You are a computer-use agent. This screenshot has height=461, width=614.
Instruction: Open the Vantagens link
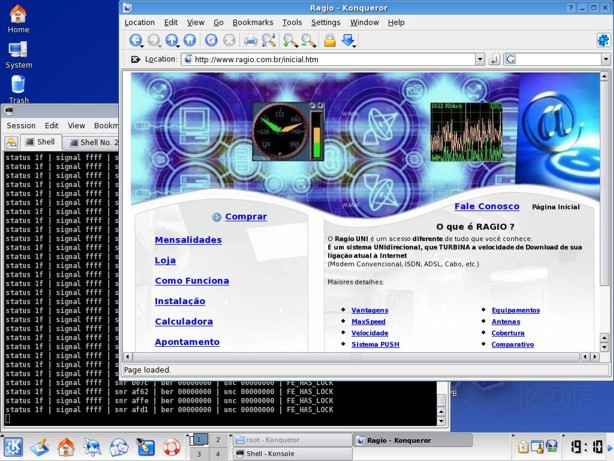tap(370, 310)
